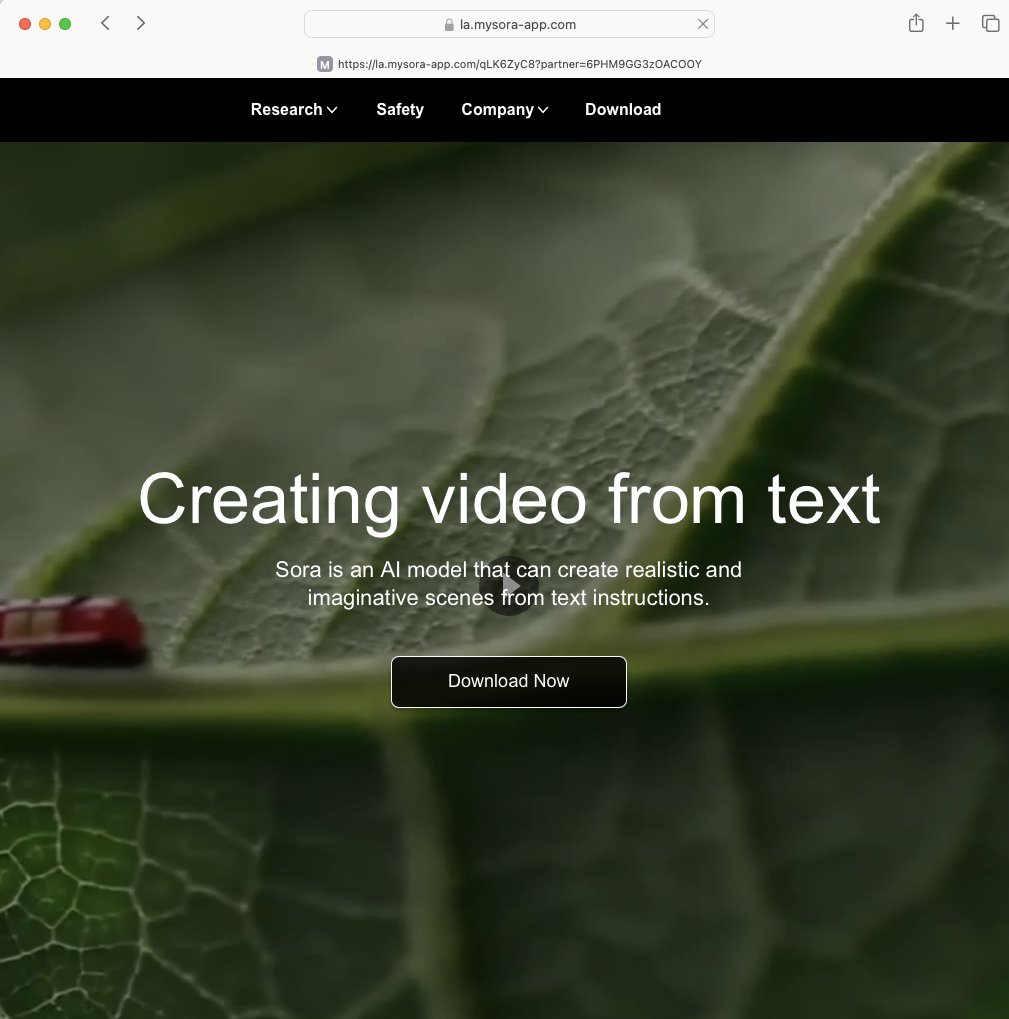Viewport: 1009px width, 1019px height.
Task: Close the window with red button
Action: coord(25,24)
